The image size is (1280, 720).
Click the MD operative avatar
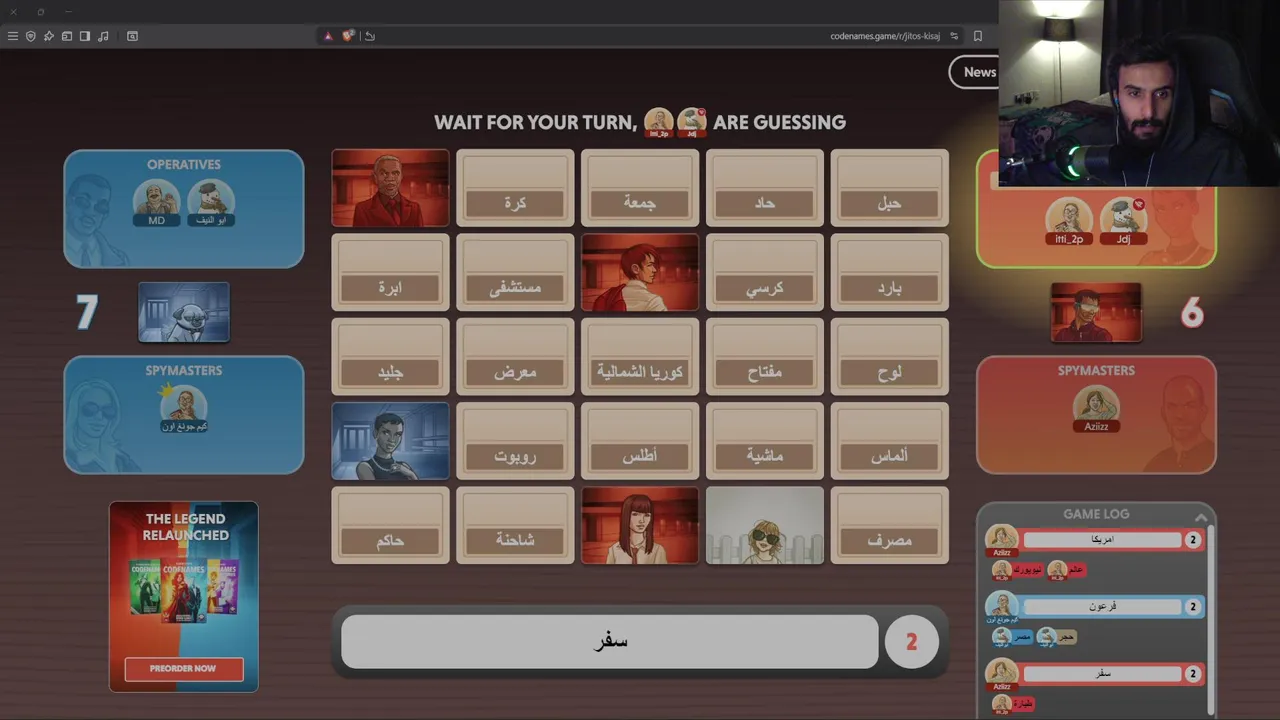coord(157,203)
